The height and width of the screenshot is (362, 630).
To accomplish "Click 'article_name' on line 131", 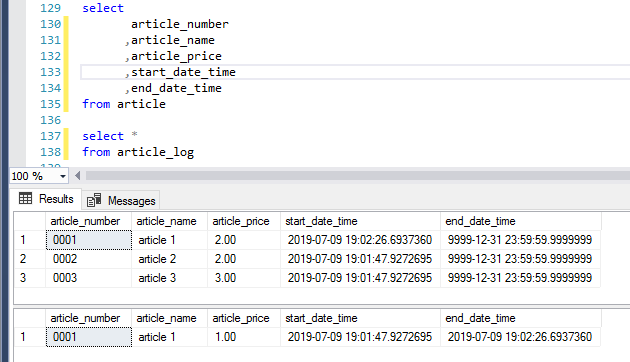I will tap(173, 41).
